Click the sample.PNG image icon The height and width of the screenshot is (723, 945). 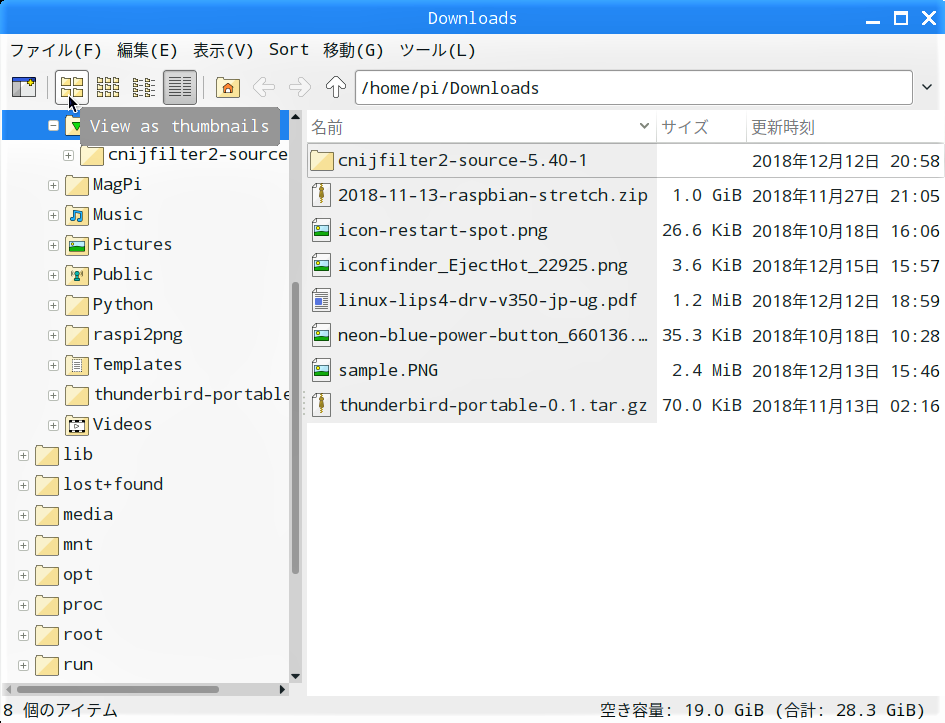[x=322, y=370]
